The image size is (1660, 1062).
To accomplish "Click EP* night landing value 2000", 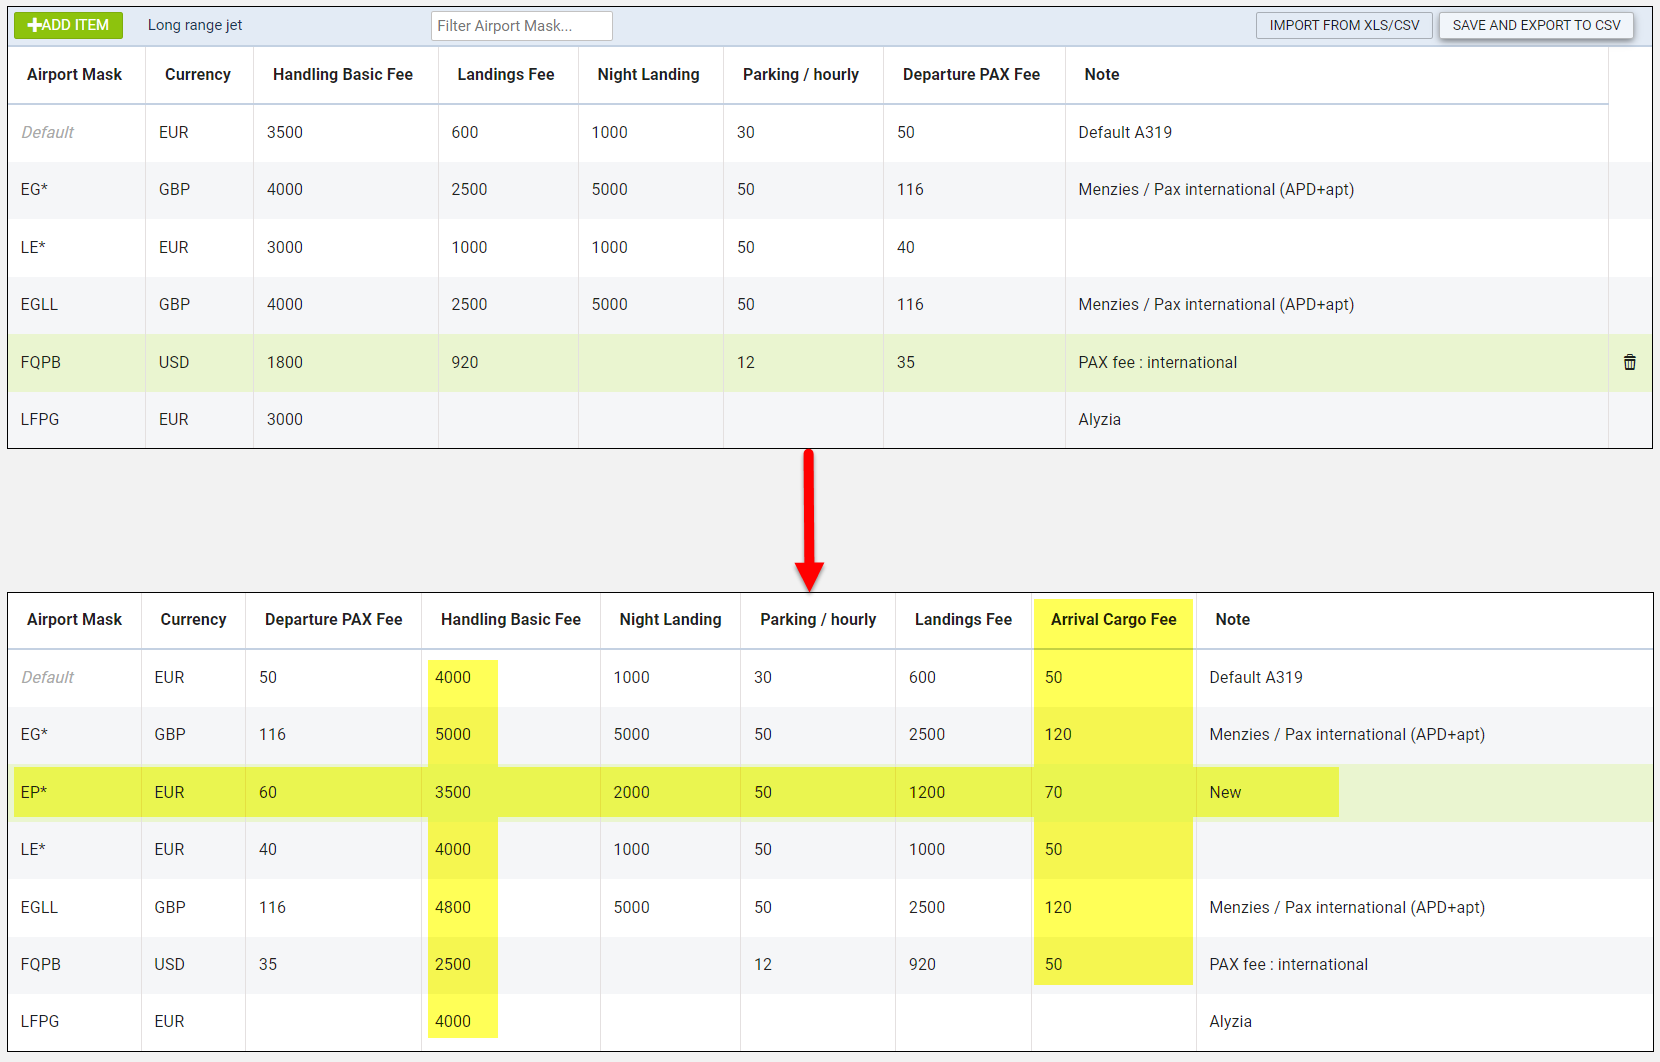I will click(x=632, y=792).
